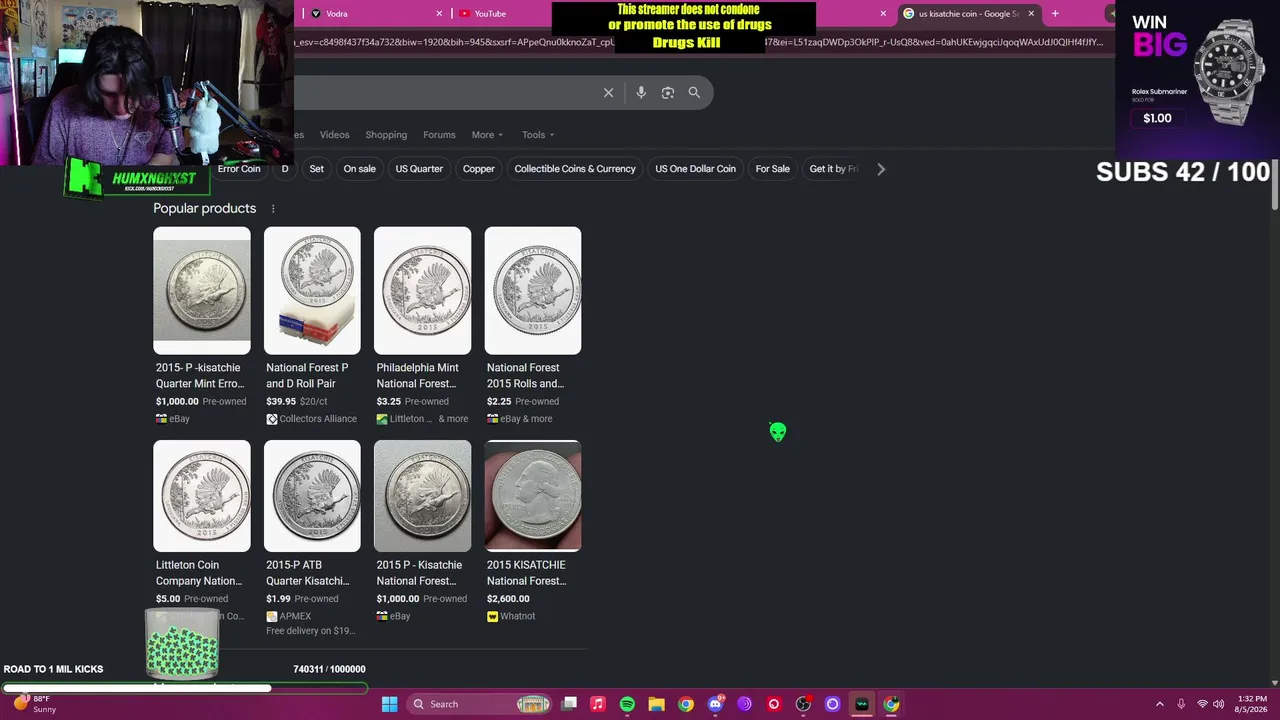This screenshot has width=1280, height=720.
Task: Show more filter chips with right arrow
Action: 881,169
